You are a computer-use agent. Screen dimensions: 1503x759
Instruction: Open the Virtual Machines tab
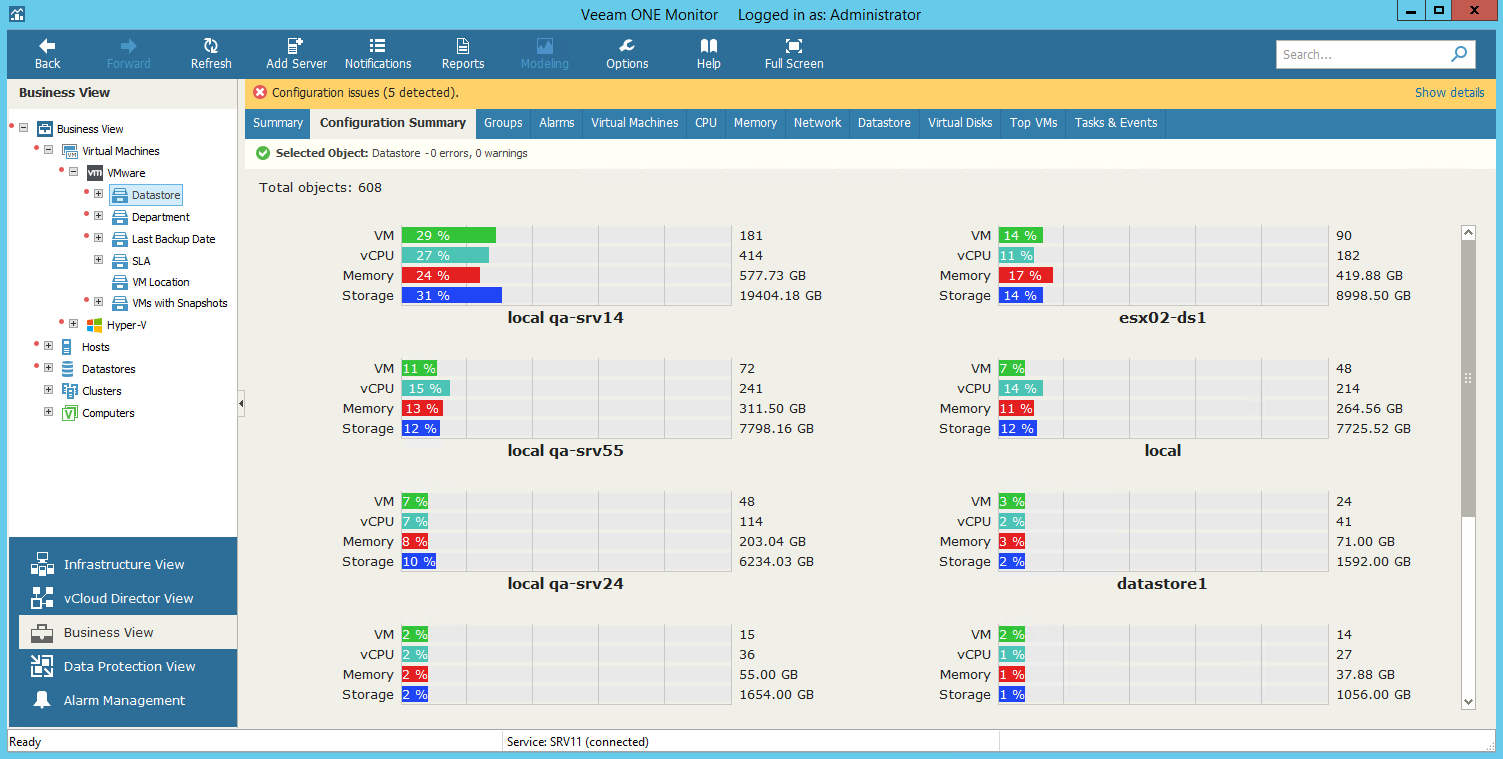tap(635, 123)
